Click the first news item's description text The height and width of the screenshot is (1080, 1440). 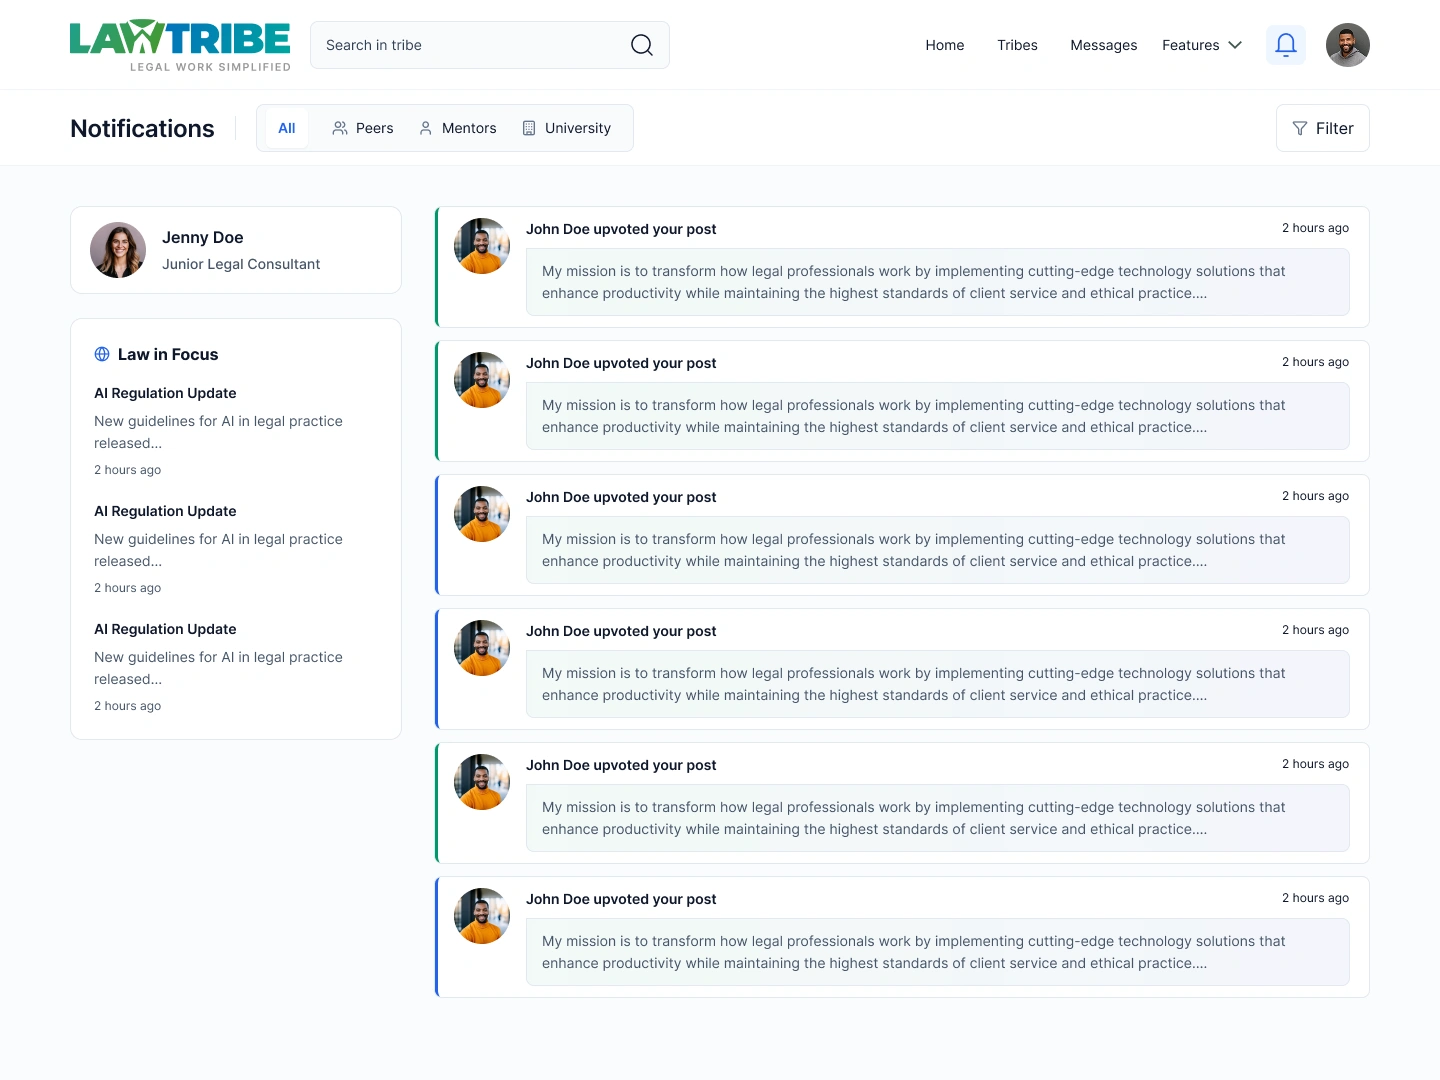218,432
